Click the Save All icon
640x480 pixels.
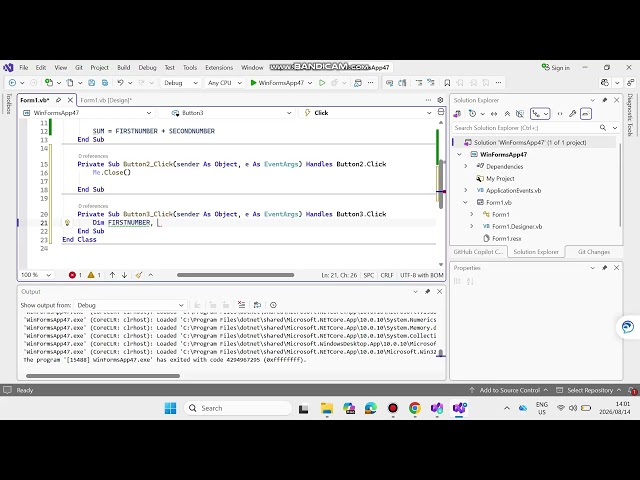(105, 83)
